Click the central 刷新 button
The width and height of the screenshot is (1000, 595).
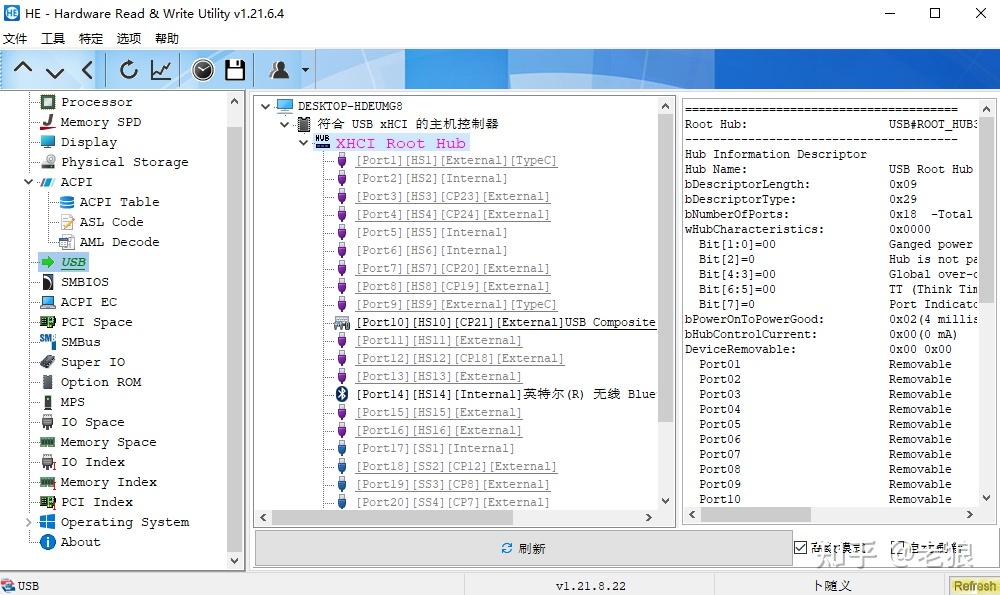pos(523,548)
